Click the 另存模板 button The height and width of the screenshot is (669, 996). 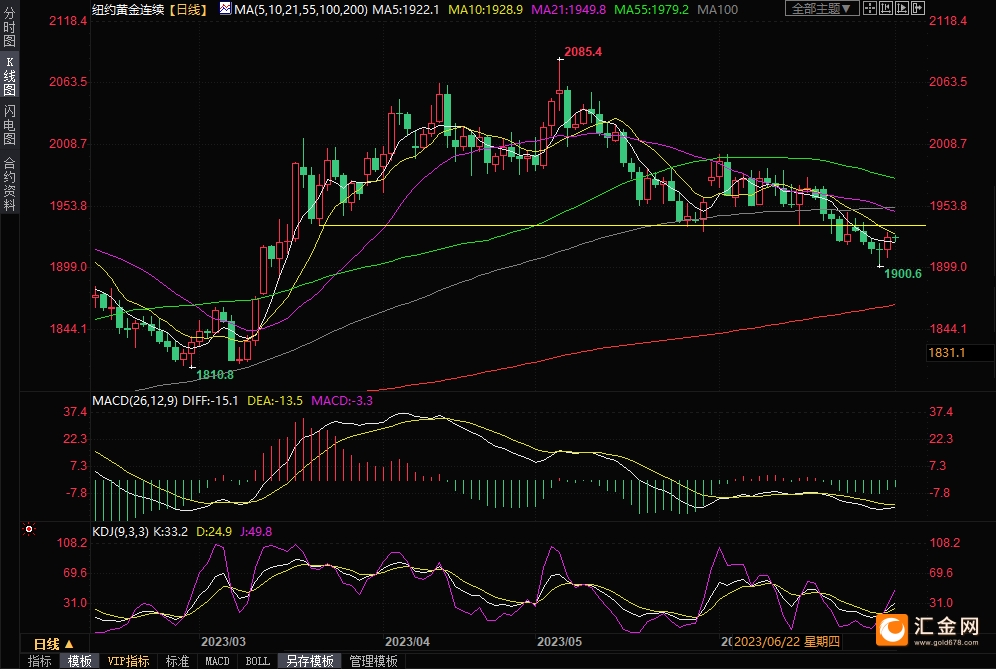309,661
